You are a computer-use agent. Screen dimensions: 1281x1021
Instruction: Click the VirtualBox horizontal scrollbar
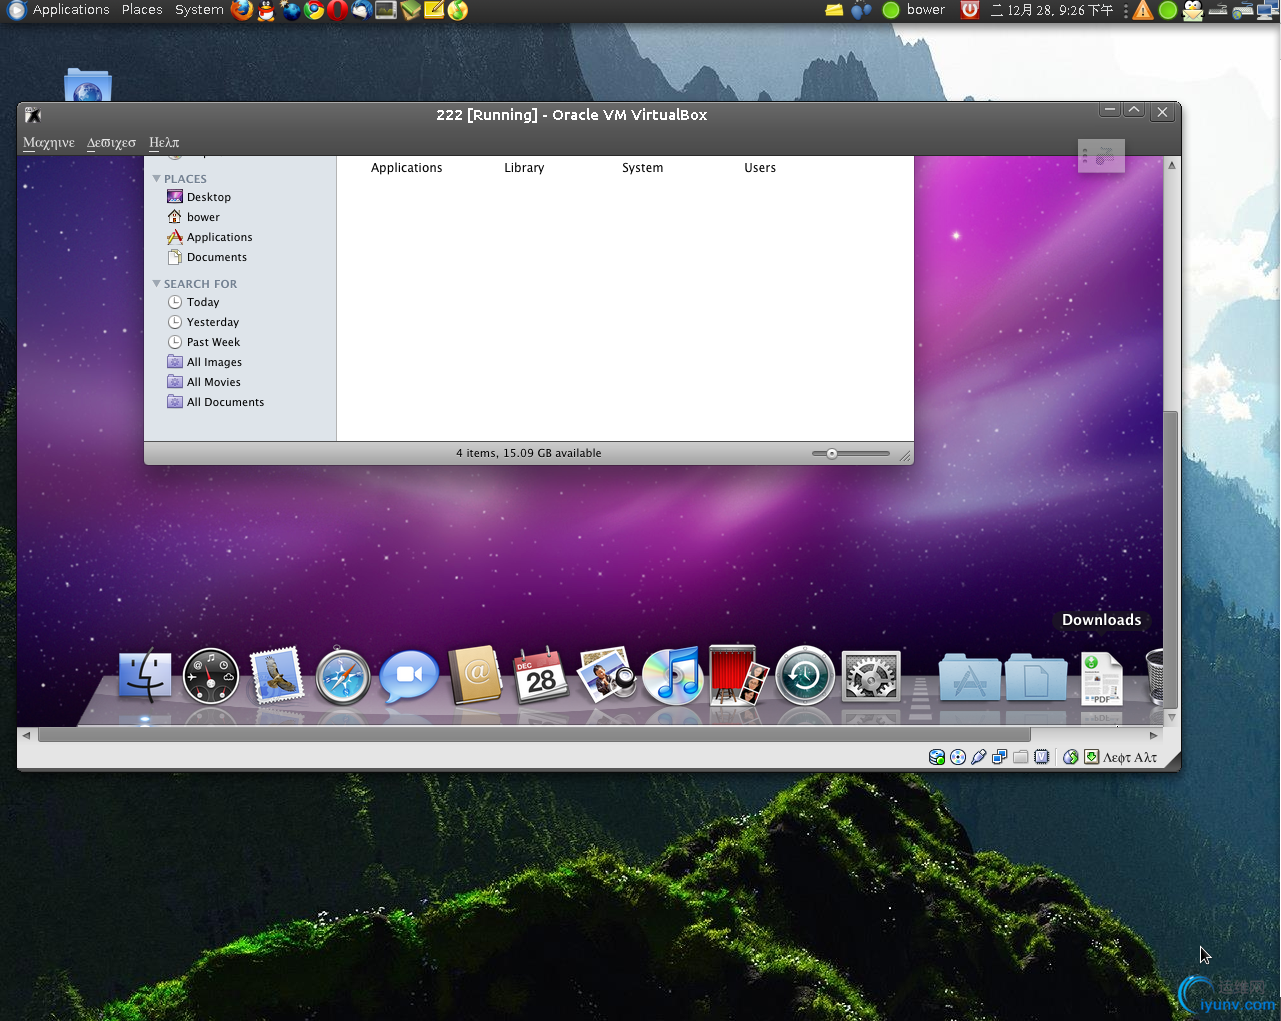[x=535, y=735]
